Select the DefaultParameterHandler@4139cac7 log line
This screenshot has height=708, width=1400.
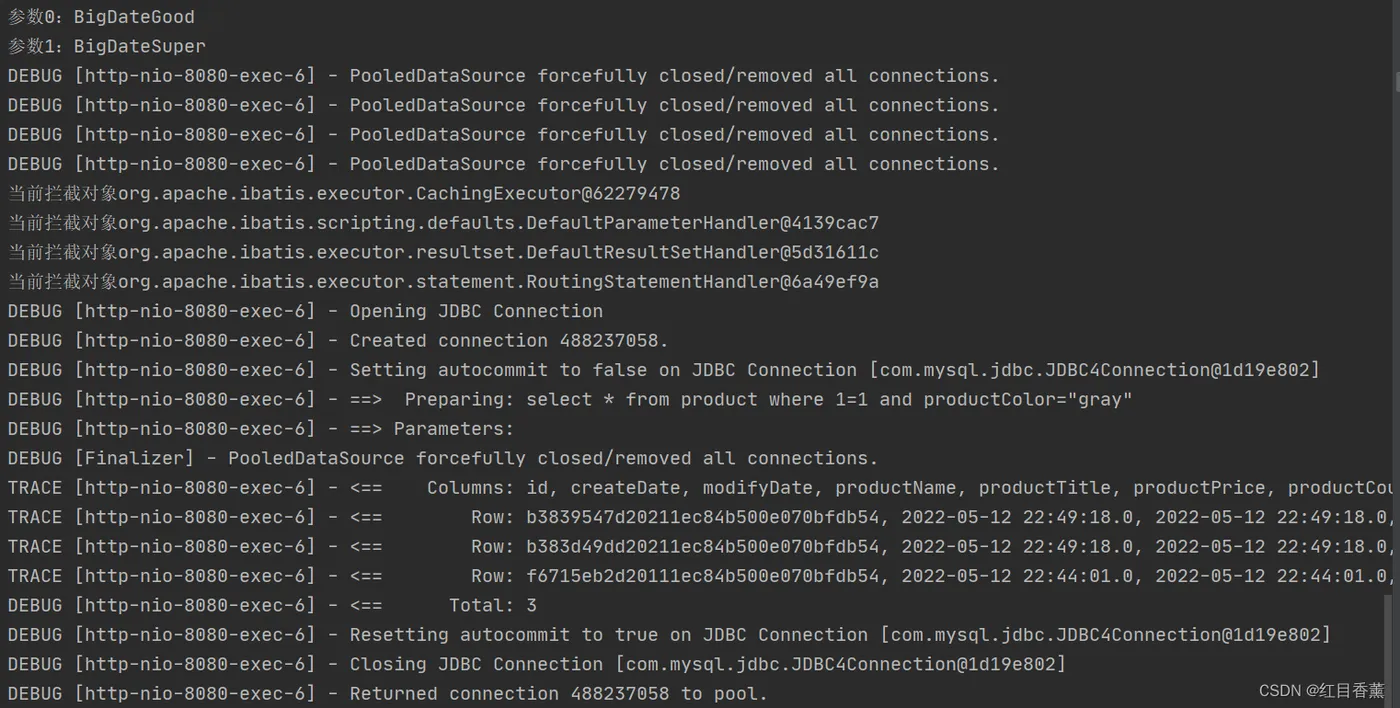click(443, 223)
